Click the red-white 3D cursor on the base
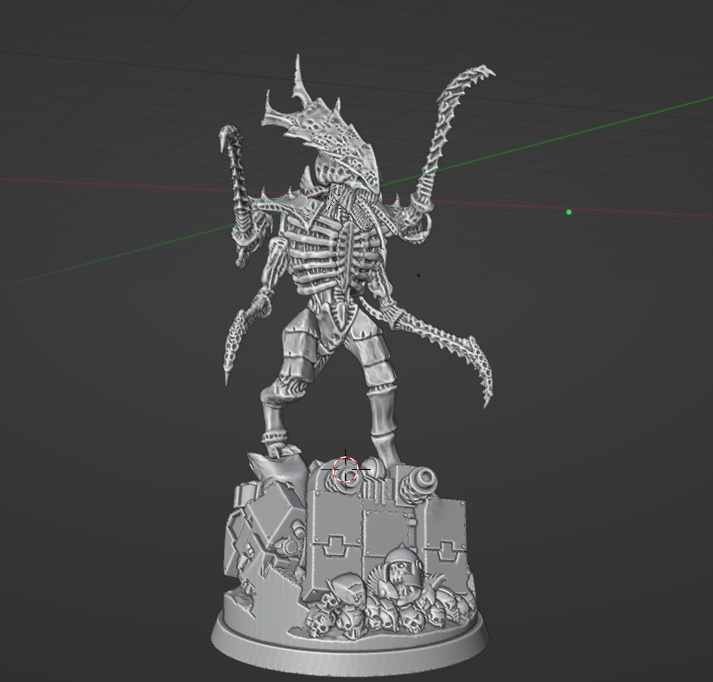This screenshot has width=713, height=682. click(x=346, y=469)
